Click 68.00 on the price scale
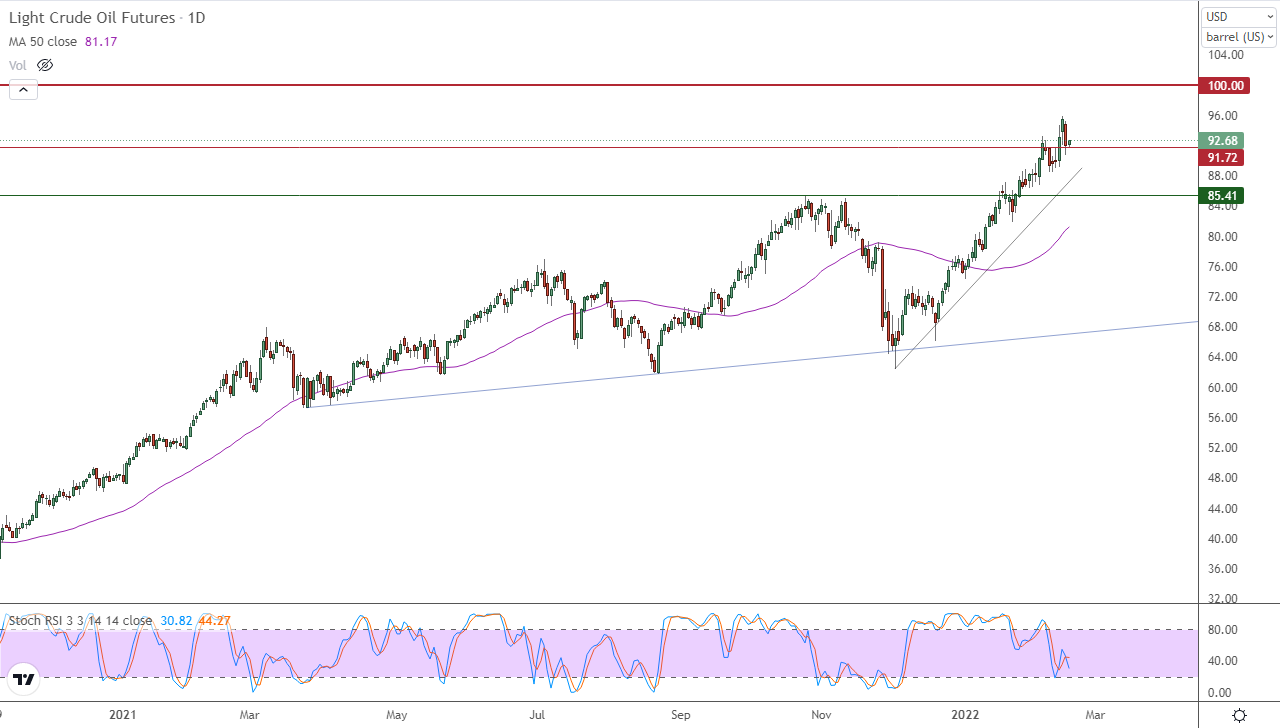Screen dimensions: 1280x728 click(1223, 327)
